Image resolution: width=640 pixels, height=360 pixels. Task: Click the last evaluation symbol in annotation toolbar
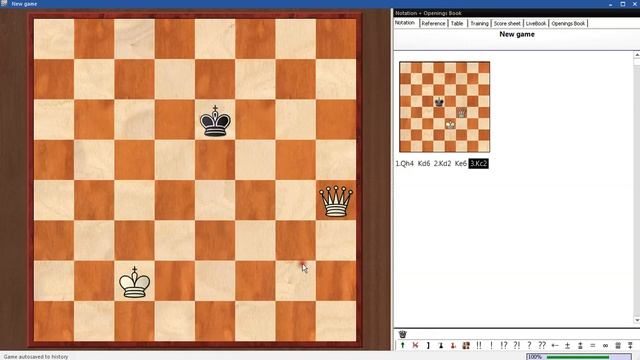pyautogui.click(x=631, y=345)
